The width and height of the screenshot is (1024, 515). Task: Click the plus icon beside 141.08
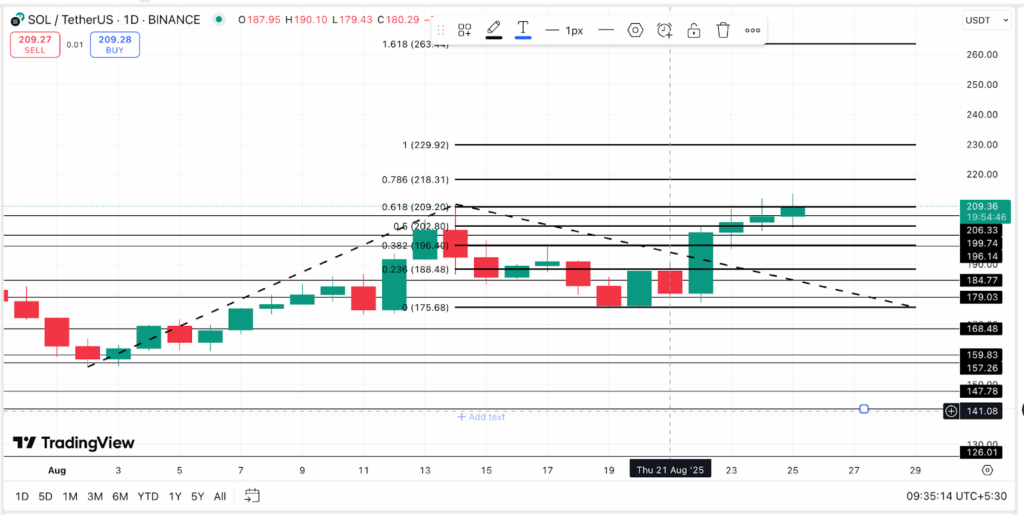click(x=952, y=411)
